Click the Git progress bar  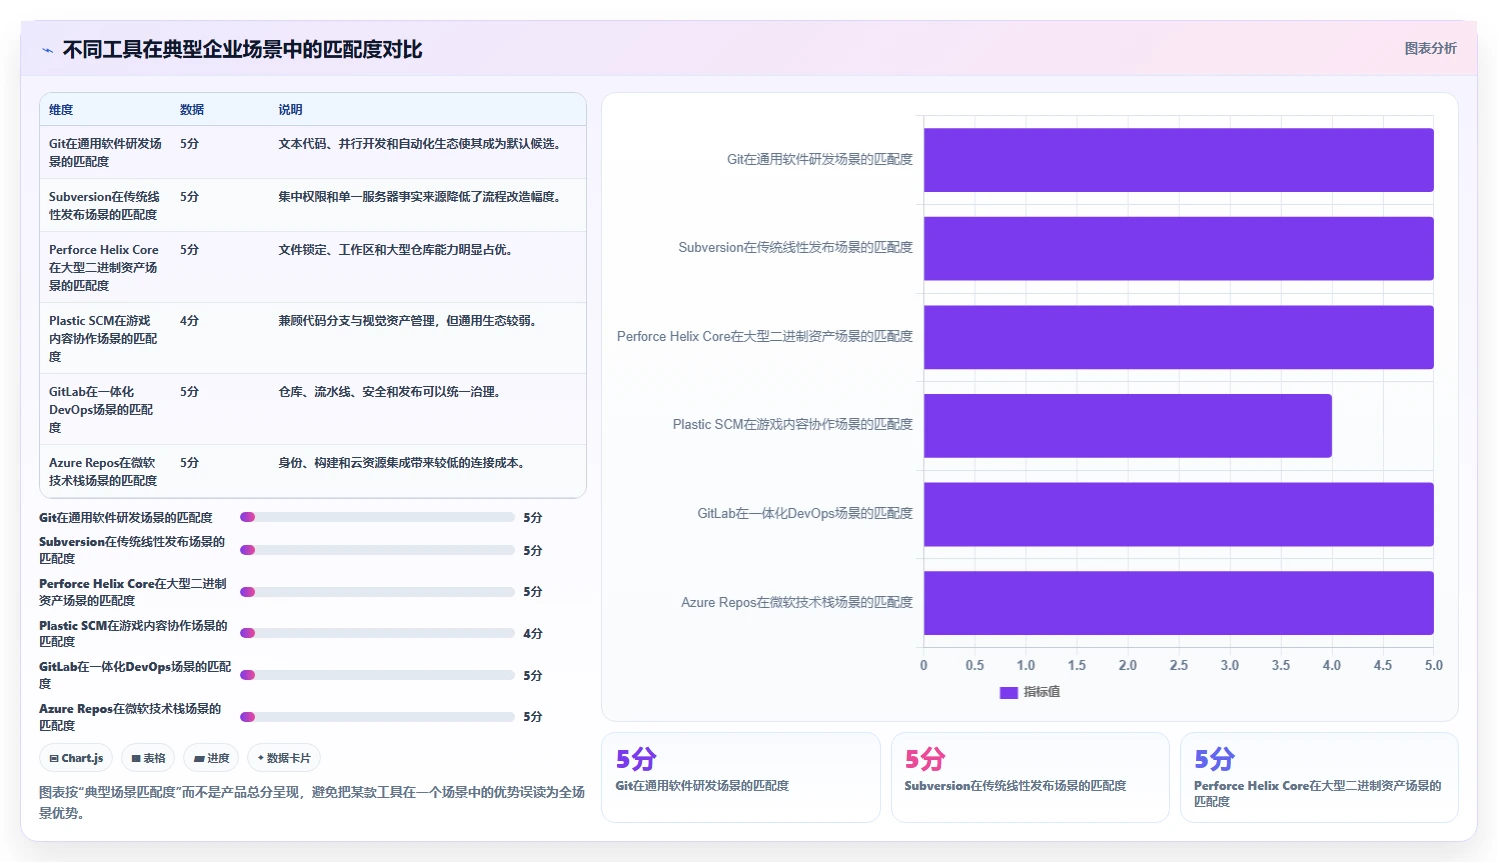(x=377, y=517)
